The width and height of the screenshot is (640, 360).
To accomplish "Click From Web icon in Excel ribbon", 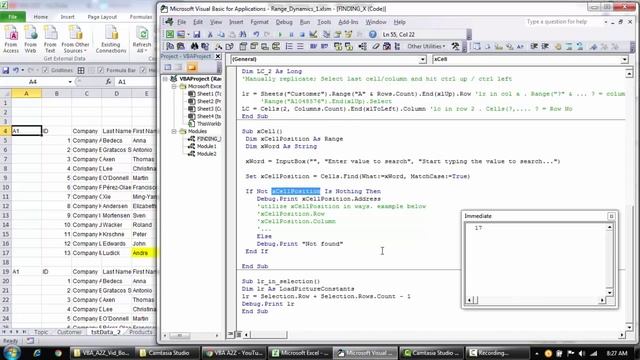I will tap(31, 39).
